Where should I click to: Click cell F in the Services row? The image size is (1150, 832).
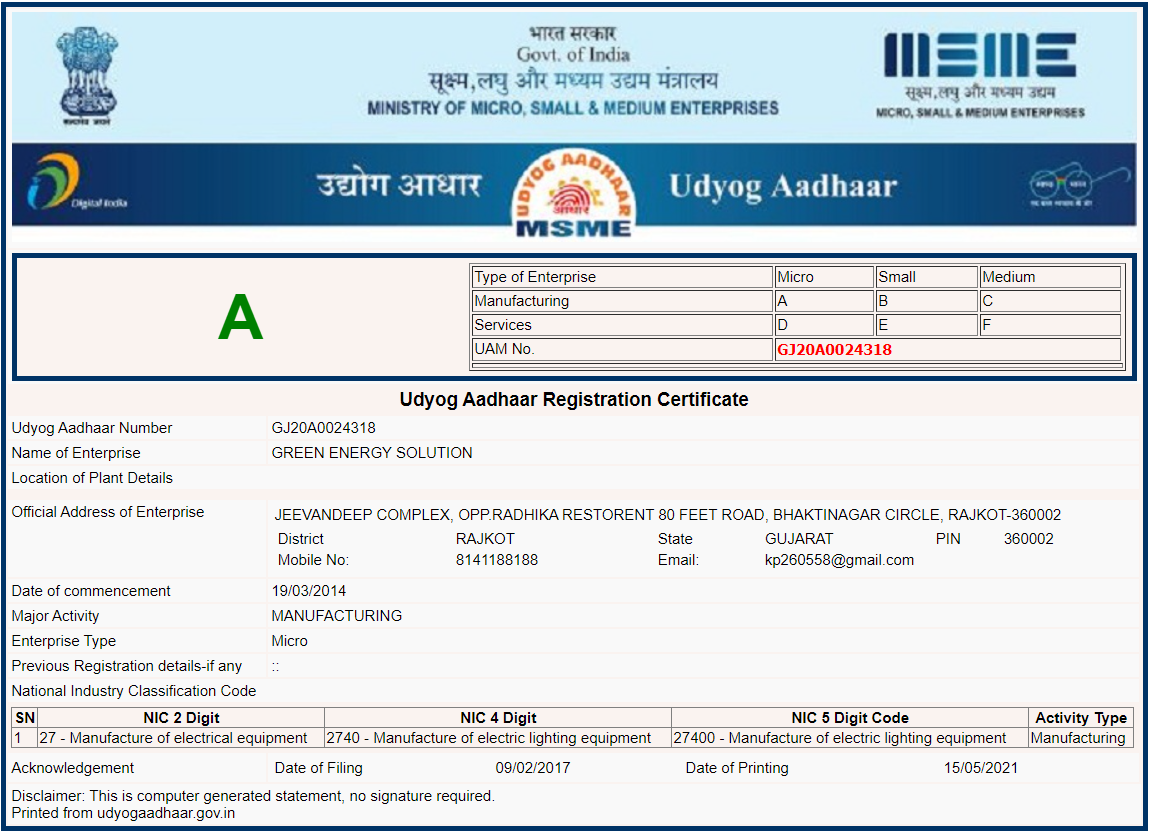pos(1050,324)
